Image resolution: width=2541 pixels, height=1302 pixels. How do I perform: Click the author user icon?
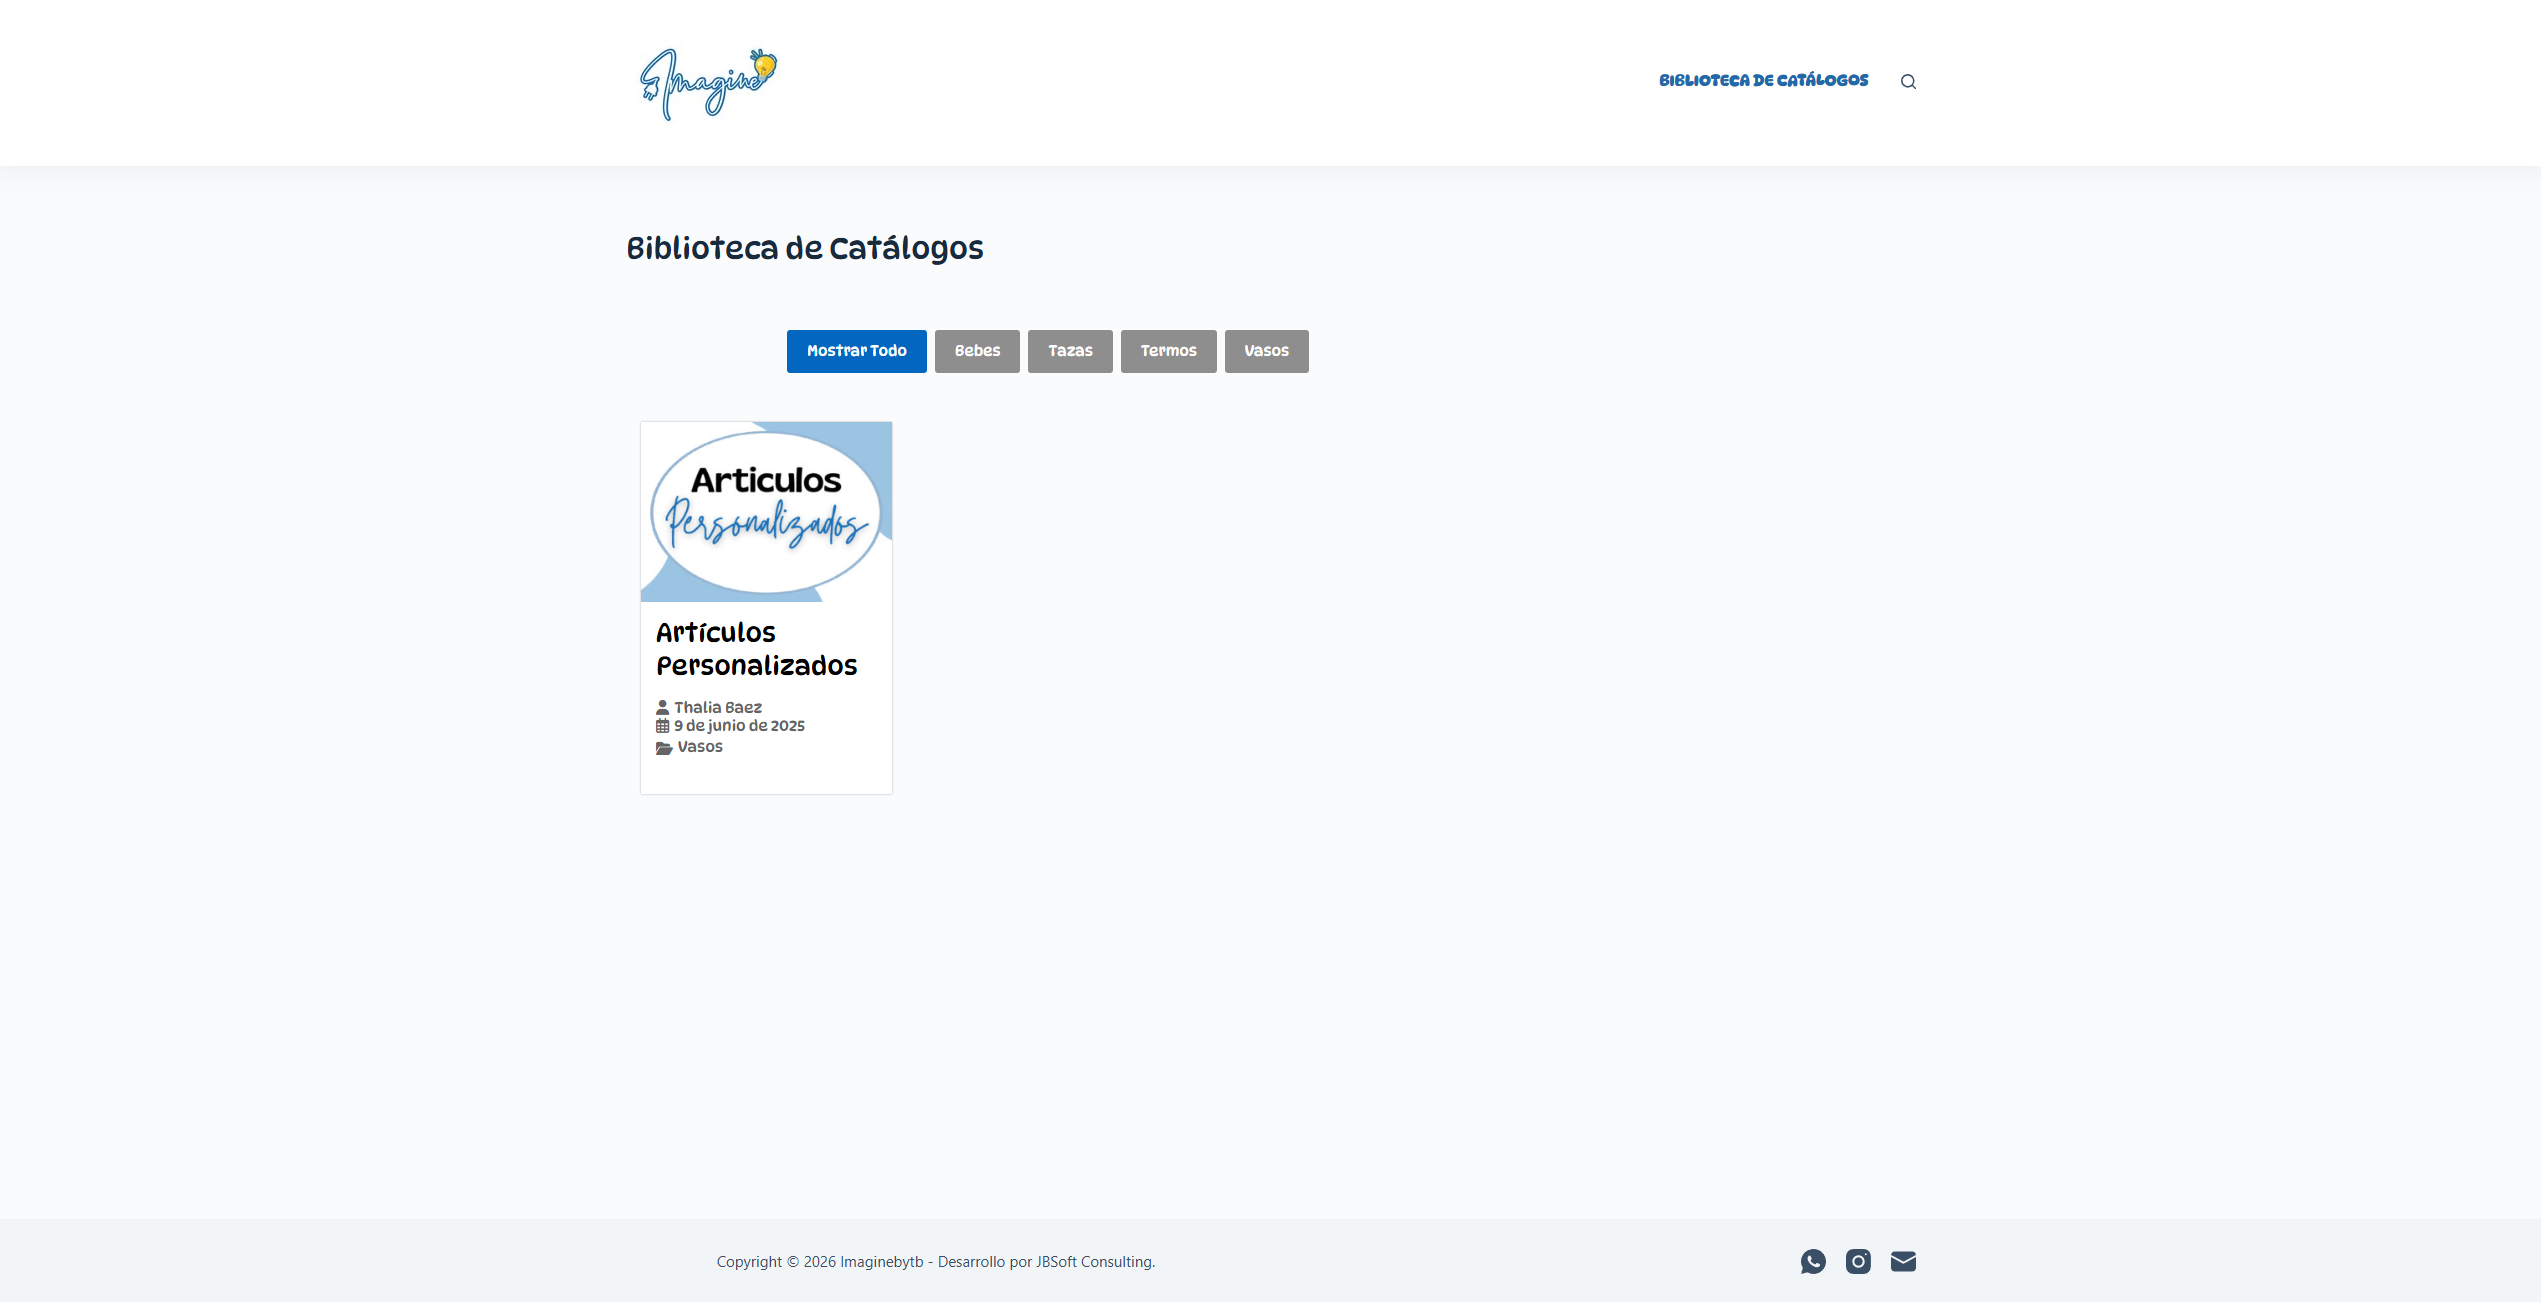pyautogui.click(x=662, y=707)
